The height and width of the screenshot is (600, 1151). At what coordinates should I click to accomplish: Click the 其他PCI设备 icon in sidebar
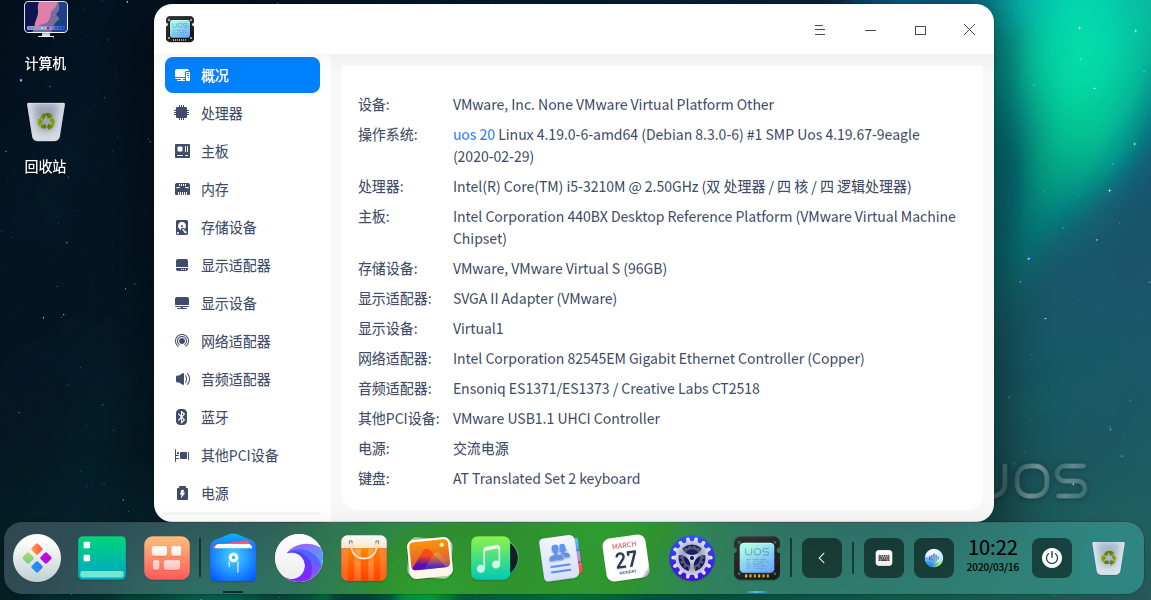click(x=182, y=455)
